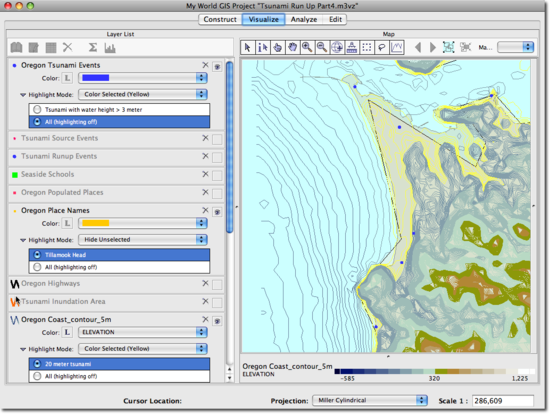
Task: Open the histogram chart icon in Layer List
Action: coord(110,48)
